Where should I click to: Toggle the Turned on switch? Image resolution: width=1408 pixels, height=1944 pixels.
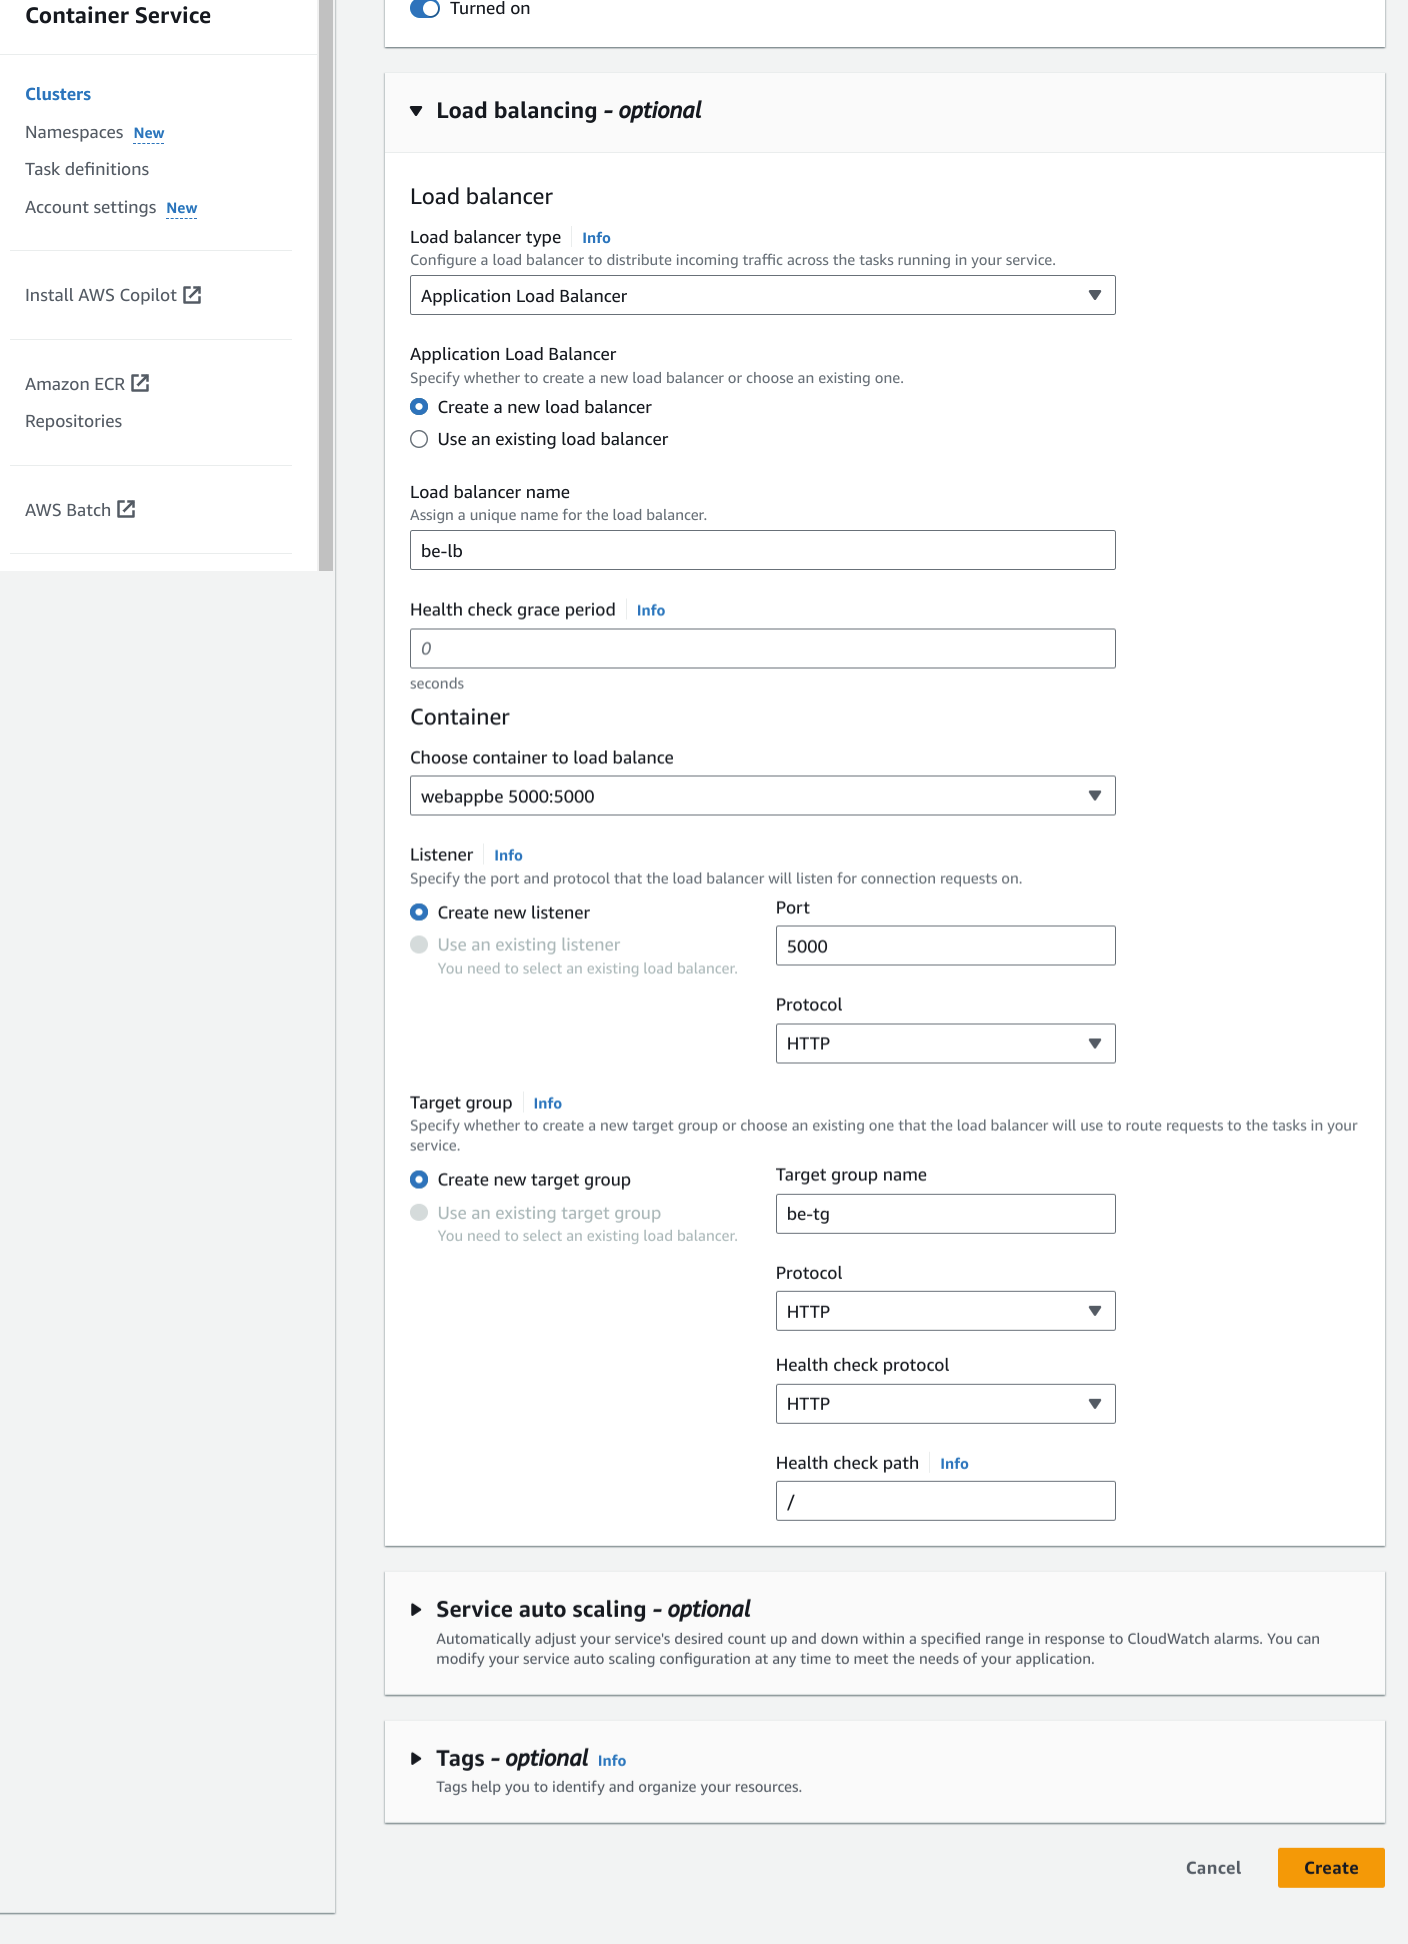coord(425,9)
